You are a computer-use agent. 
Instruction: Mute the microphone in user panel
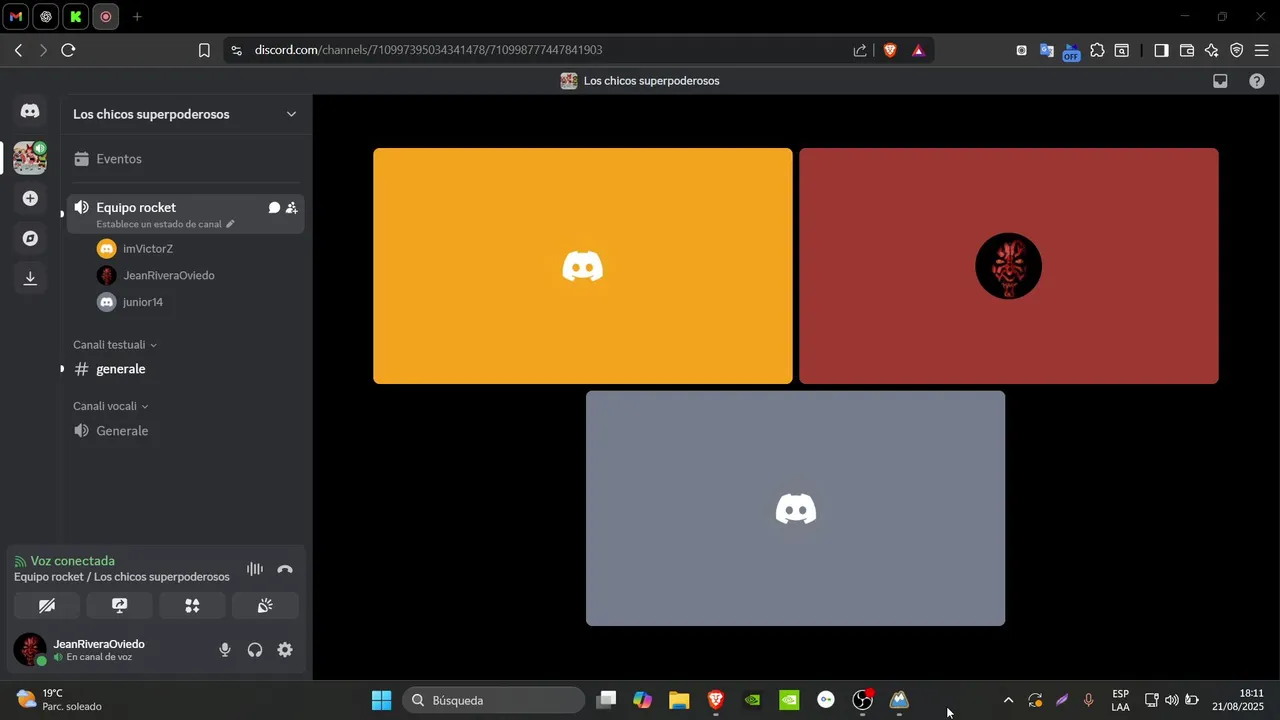point(225,650)
